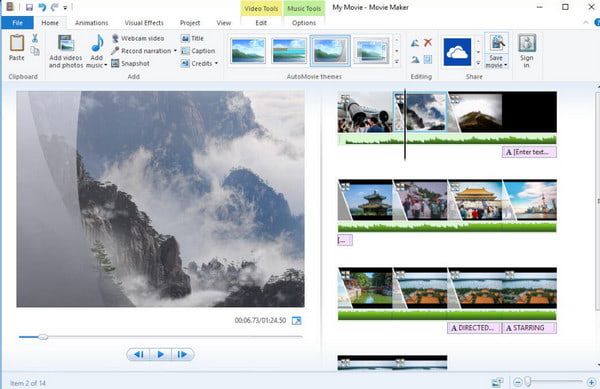Select the Shanghai skyline clip
600x389 pixels.
[530, 200]
